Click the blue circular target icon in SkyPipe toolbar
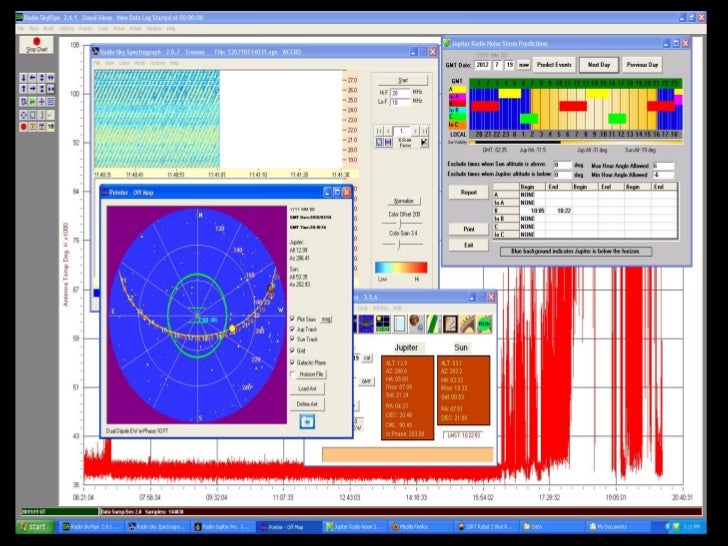The width and height of the screenshot is (728, 546). [x=23, y=114]
